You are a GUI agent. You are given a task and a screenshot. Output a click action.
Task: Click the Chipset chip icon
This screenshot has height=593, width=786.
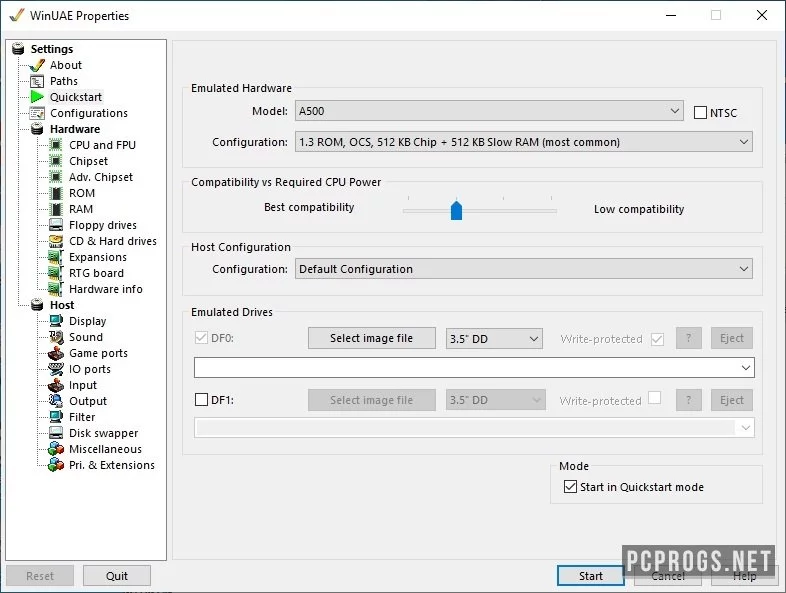pos(56,161)
